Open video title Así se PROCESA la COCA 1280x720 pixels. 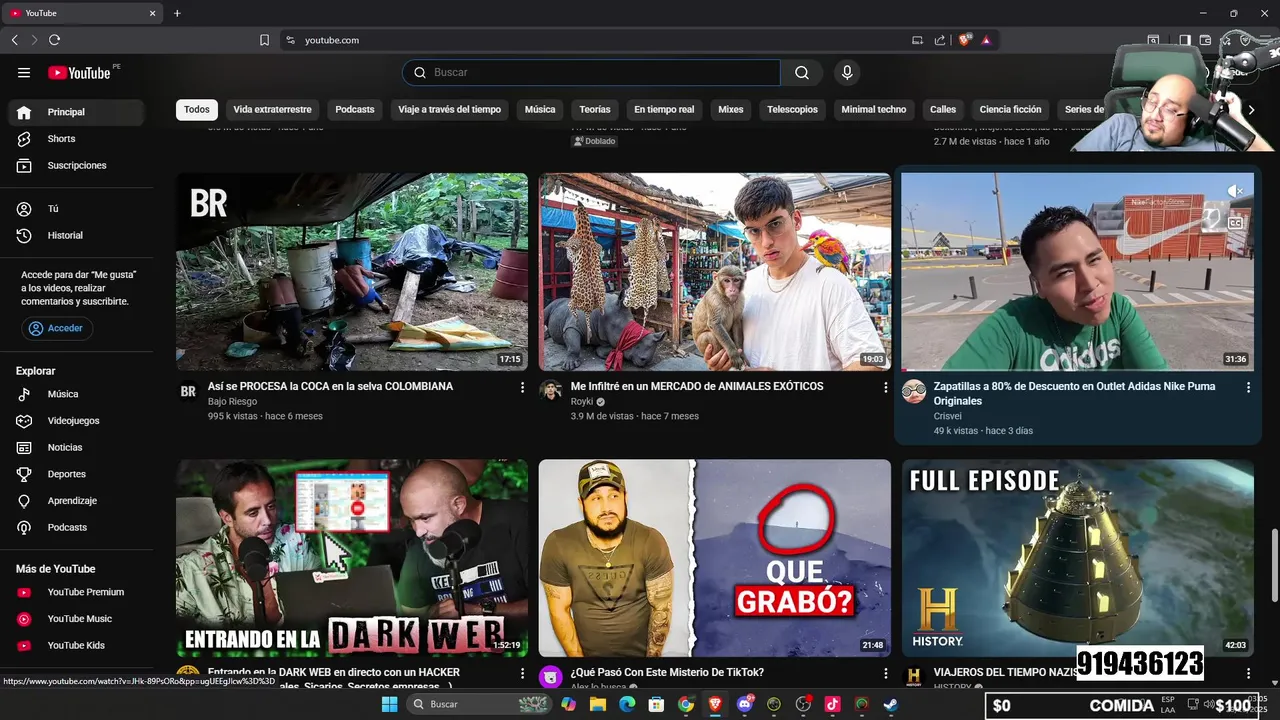[x=330, y=386]
